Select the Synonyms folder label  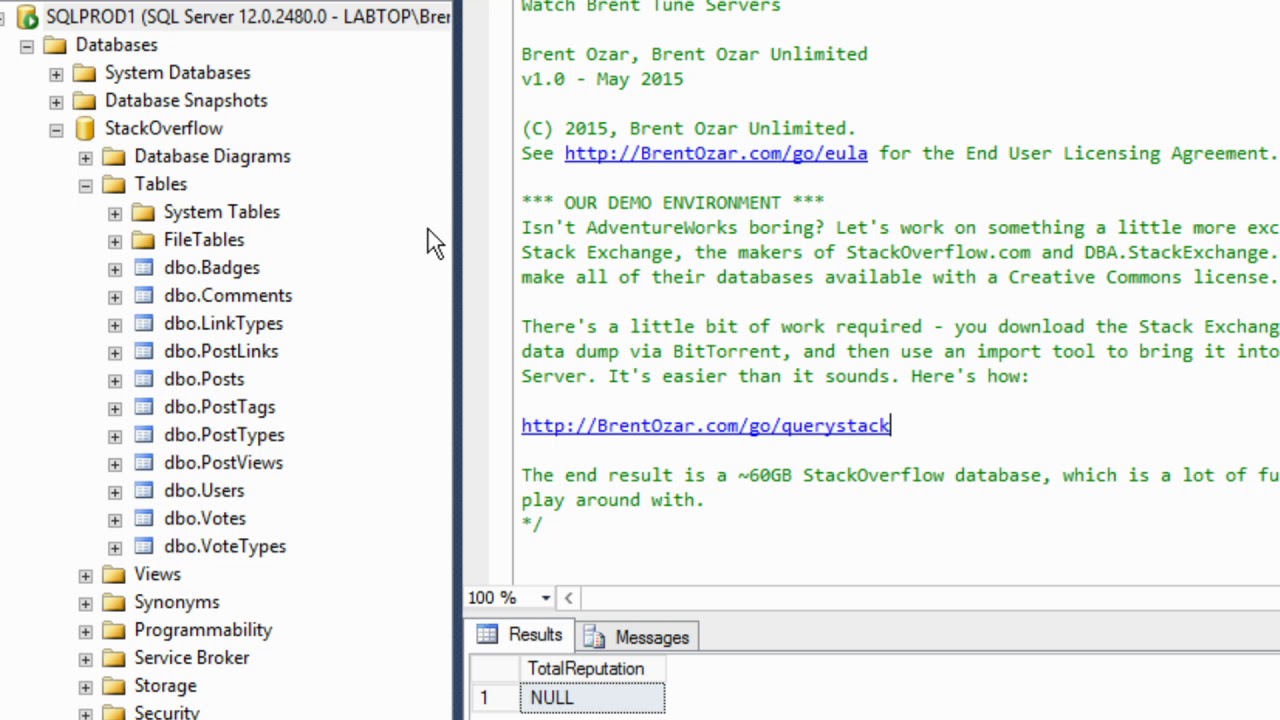click(x=177, y=602)
